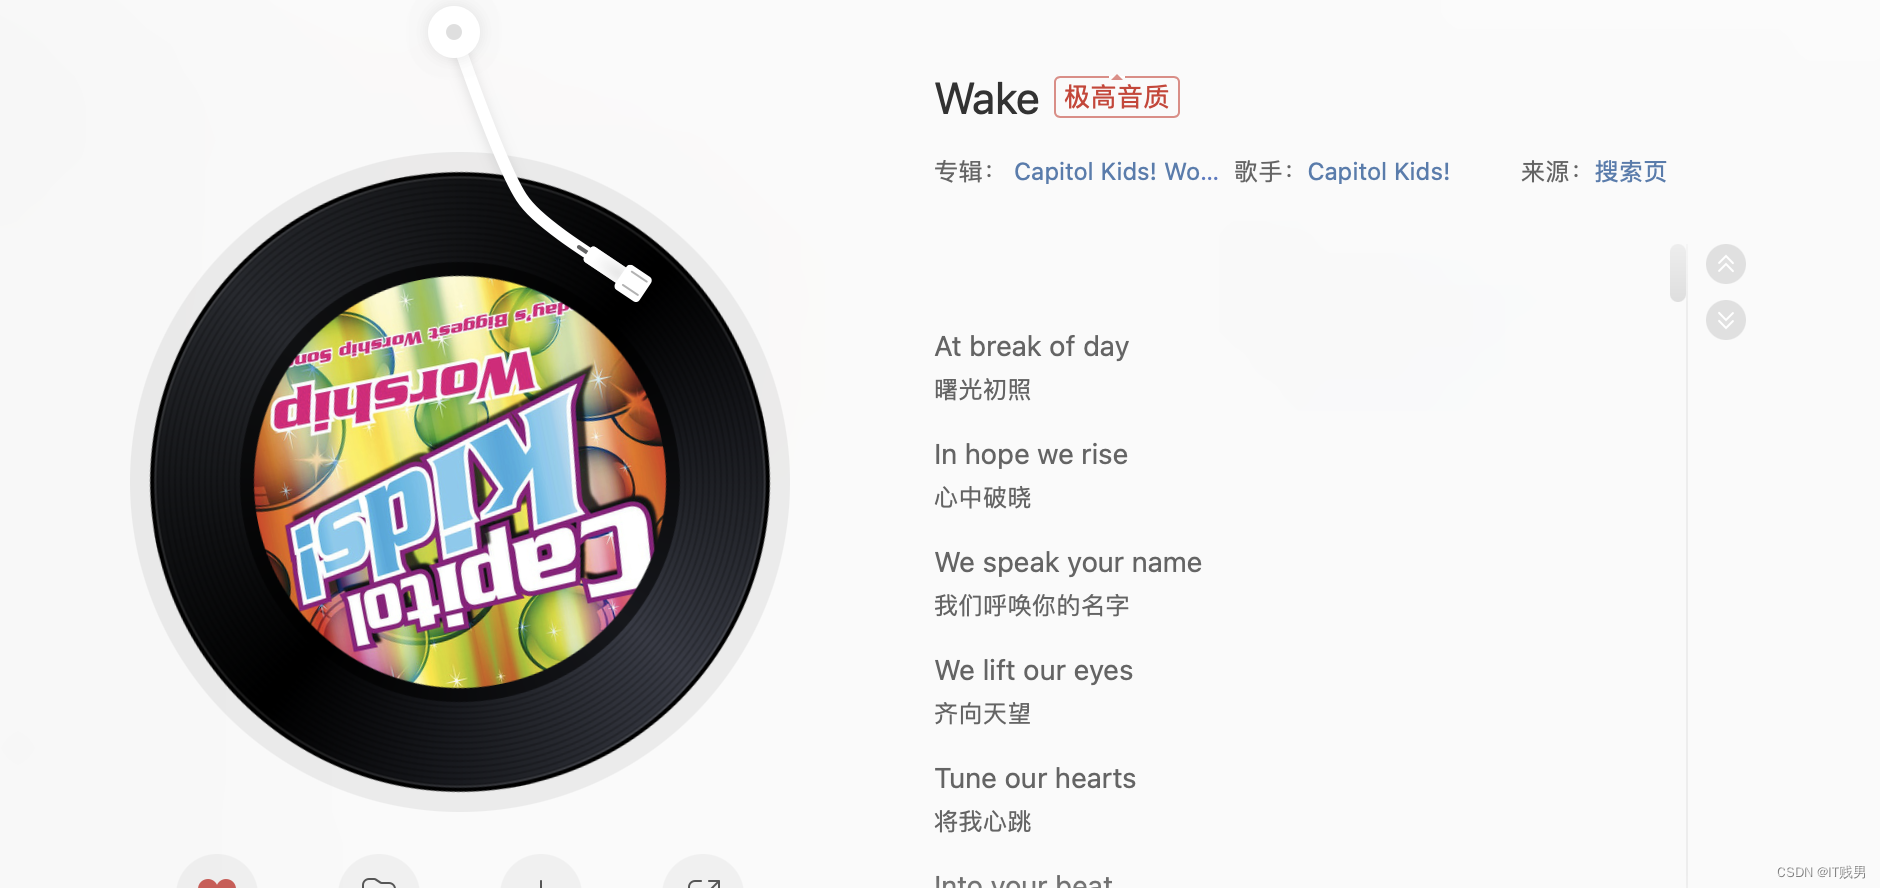Click the translated lyric 我们呼唤你的名字
The height and width of the screenshot is (888, 1880).
point(1031,606)
